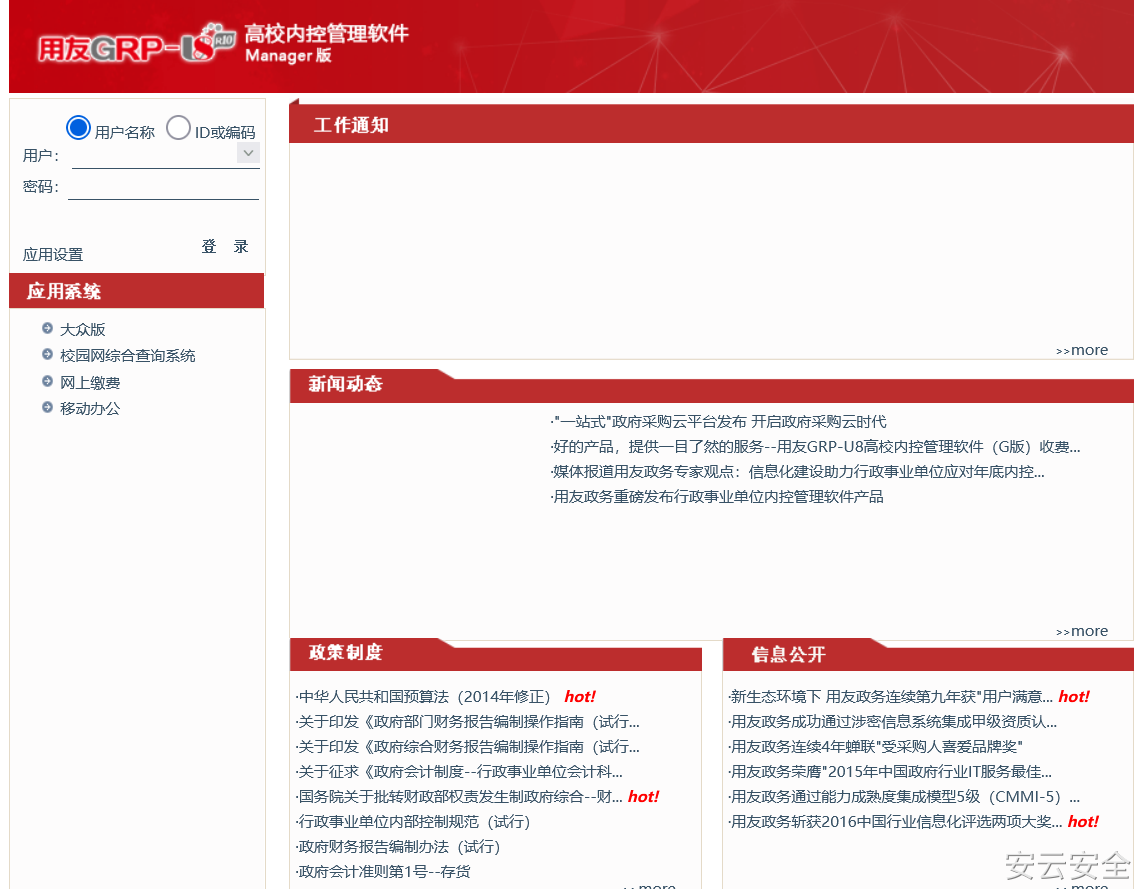Open news 好的产品，提供一目了然的服务
Screen dimensions: 1140x889
pos(816,446)
